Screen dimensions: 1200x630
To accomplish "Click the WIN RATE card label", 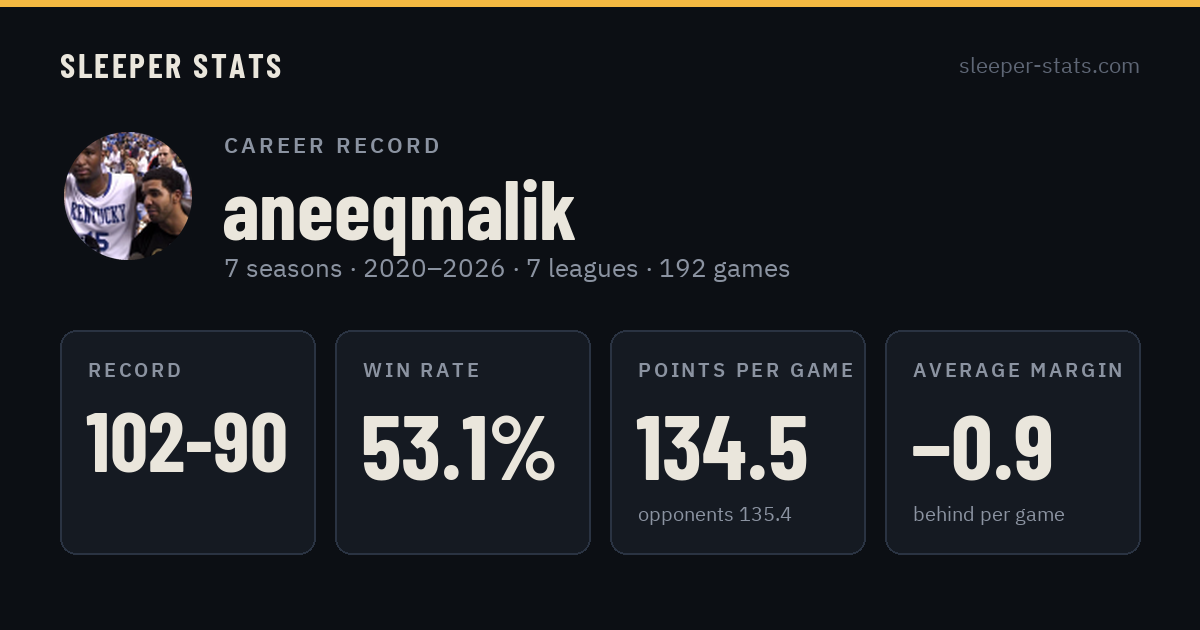I will coord(422,371).
